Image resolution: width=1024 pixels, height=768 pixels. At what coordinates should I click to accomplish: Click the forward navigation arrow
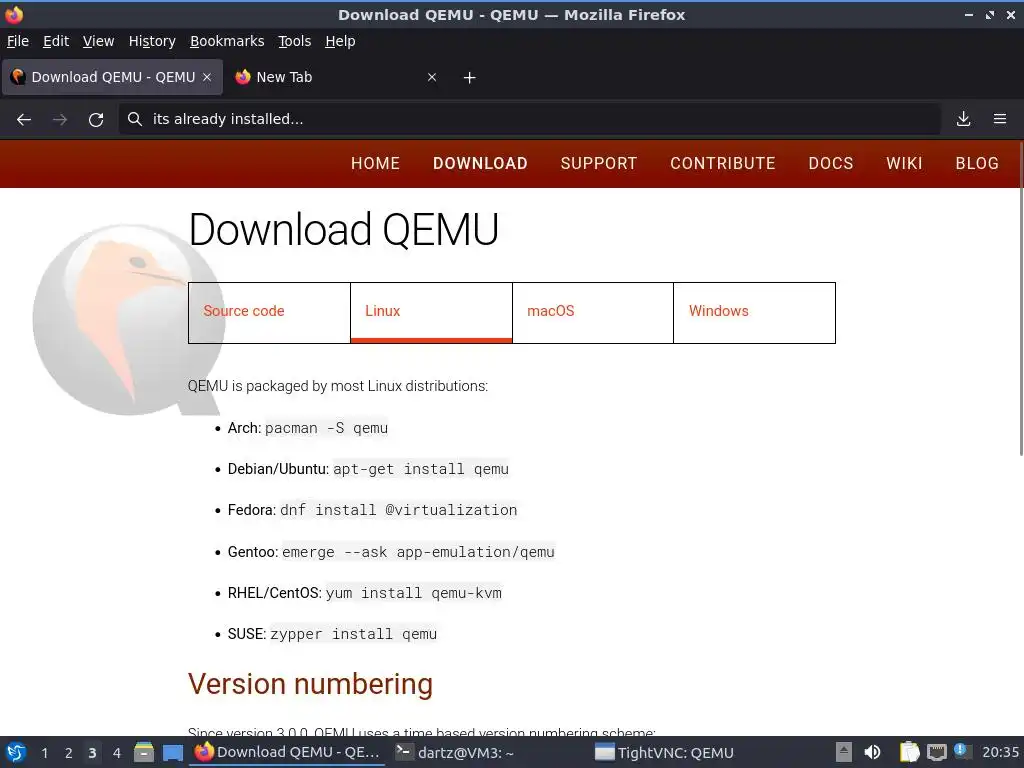[60, 120]
